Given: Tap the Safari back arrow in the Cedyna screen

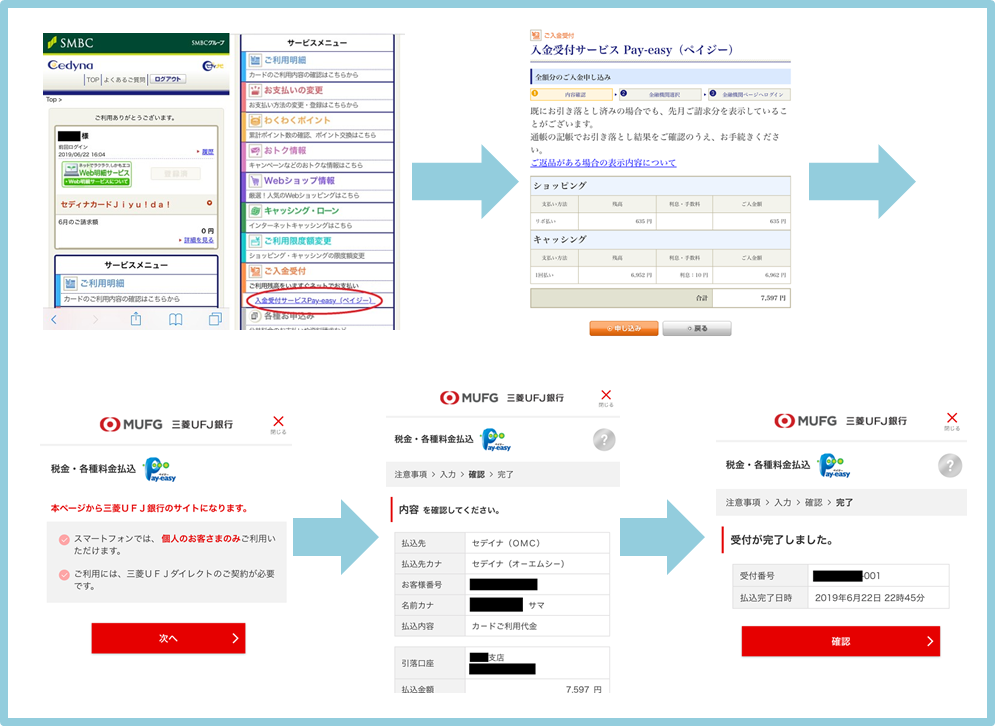Looking at the screenshot, I should tap(54, 319).
